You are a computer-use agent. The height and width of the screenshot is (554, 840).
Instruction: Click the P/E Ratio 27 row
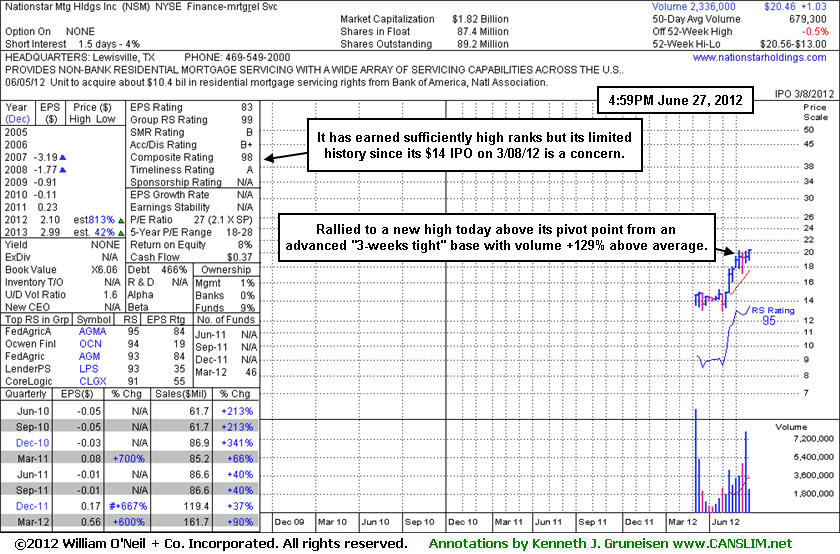(x=191, y=220)
